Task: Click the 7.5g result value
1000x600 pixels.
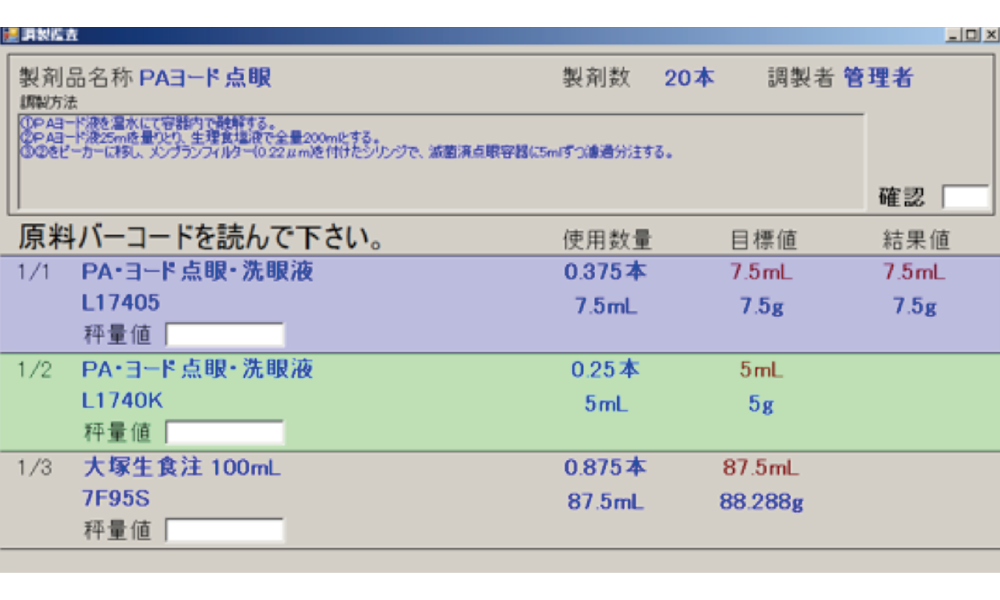Action: point(915,307)
